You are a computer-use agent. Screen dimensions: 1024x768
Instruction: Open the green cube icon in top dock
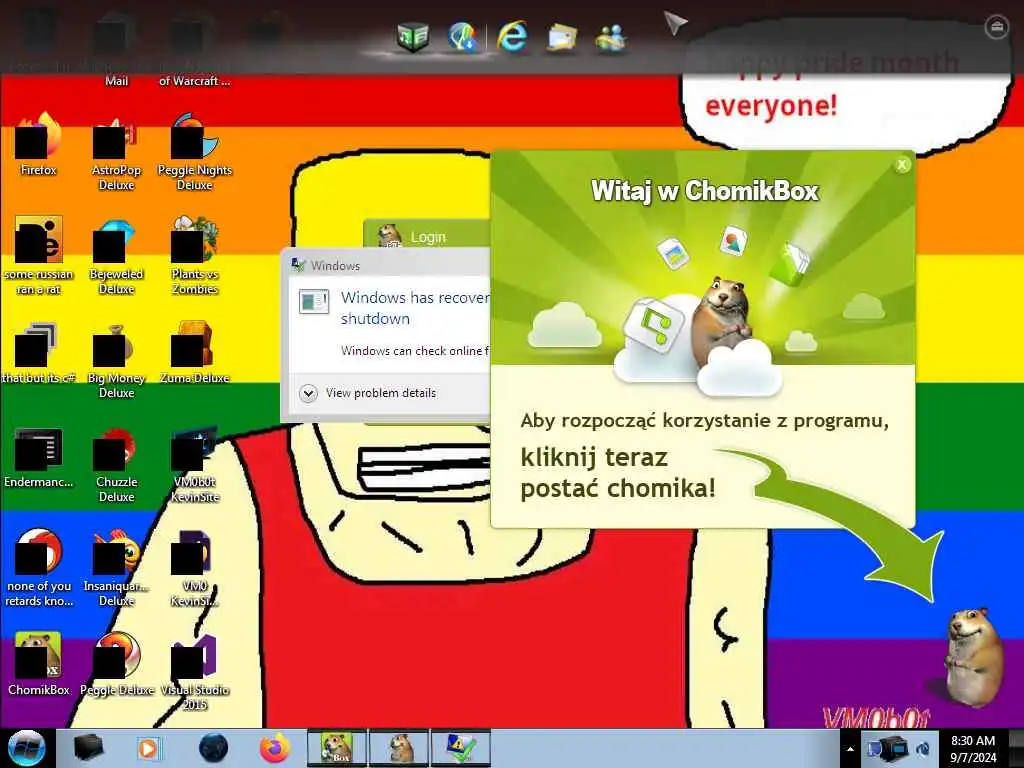[413, 37]
